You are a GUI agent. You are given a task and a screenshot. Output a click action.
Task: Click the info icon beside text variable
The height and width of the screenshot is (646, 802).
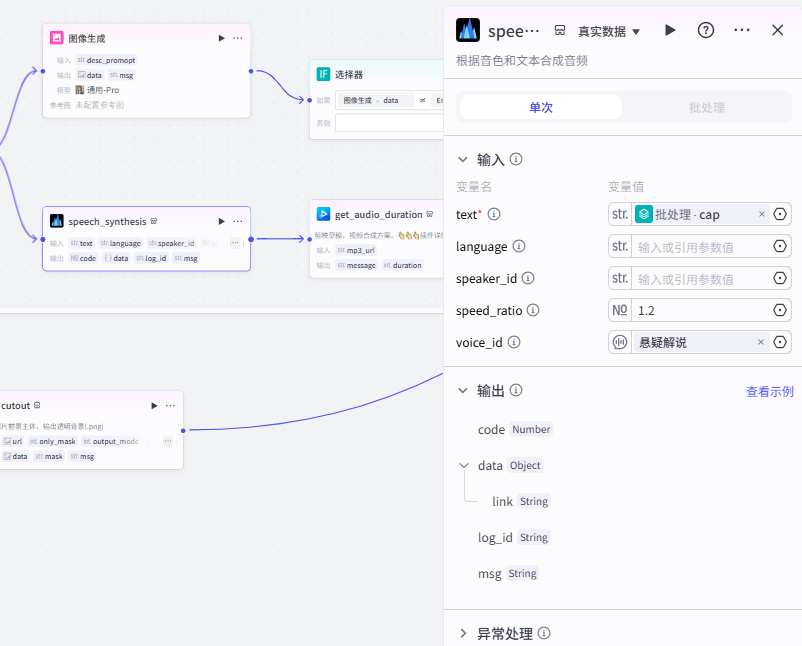pyautogui.click(x=494, y=214)
